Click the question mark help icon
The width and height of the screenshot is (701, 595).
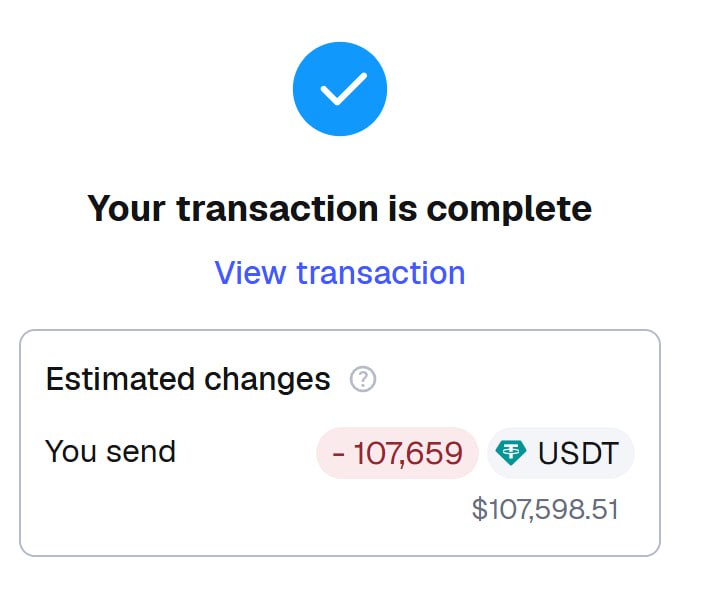click(363, 380)
